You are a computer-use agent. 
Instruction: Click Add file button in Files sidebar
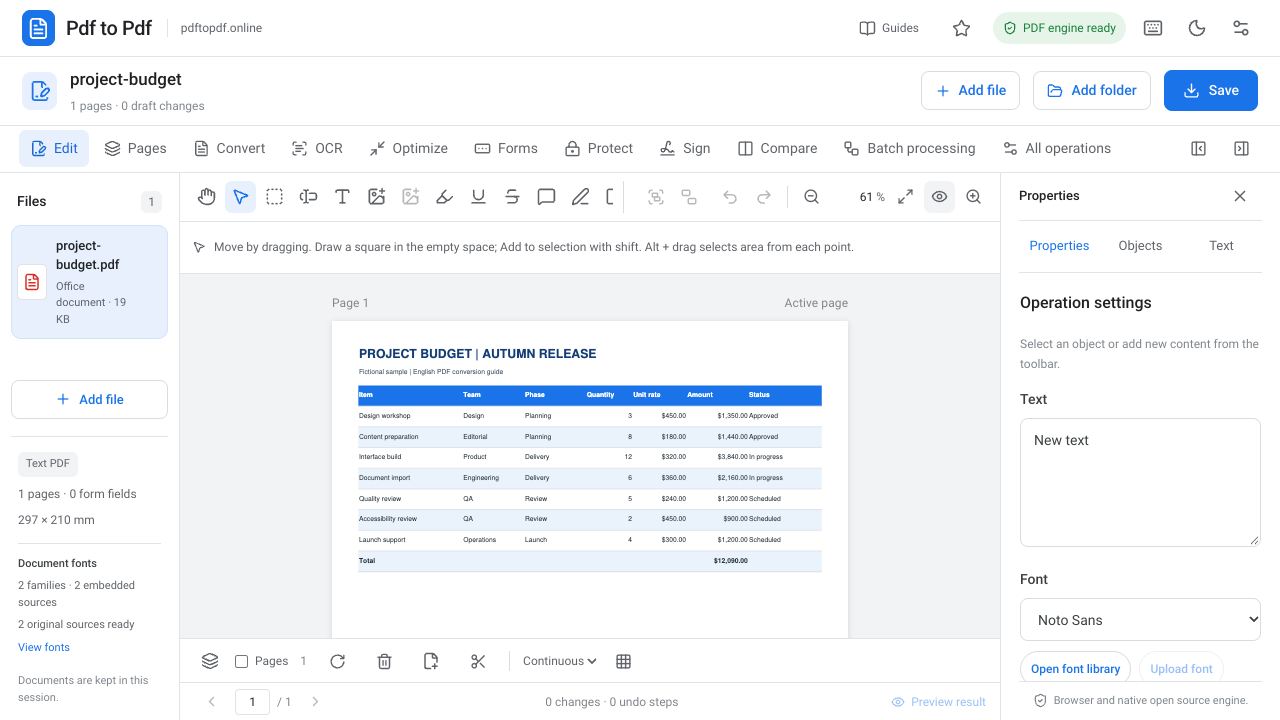pos(89,399)
